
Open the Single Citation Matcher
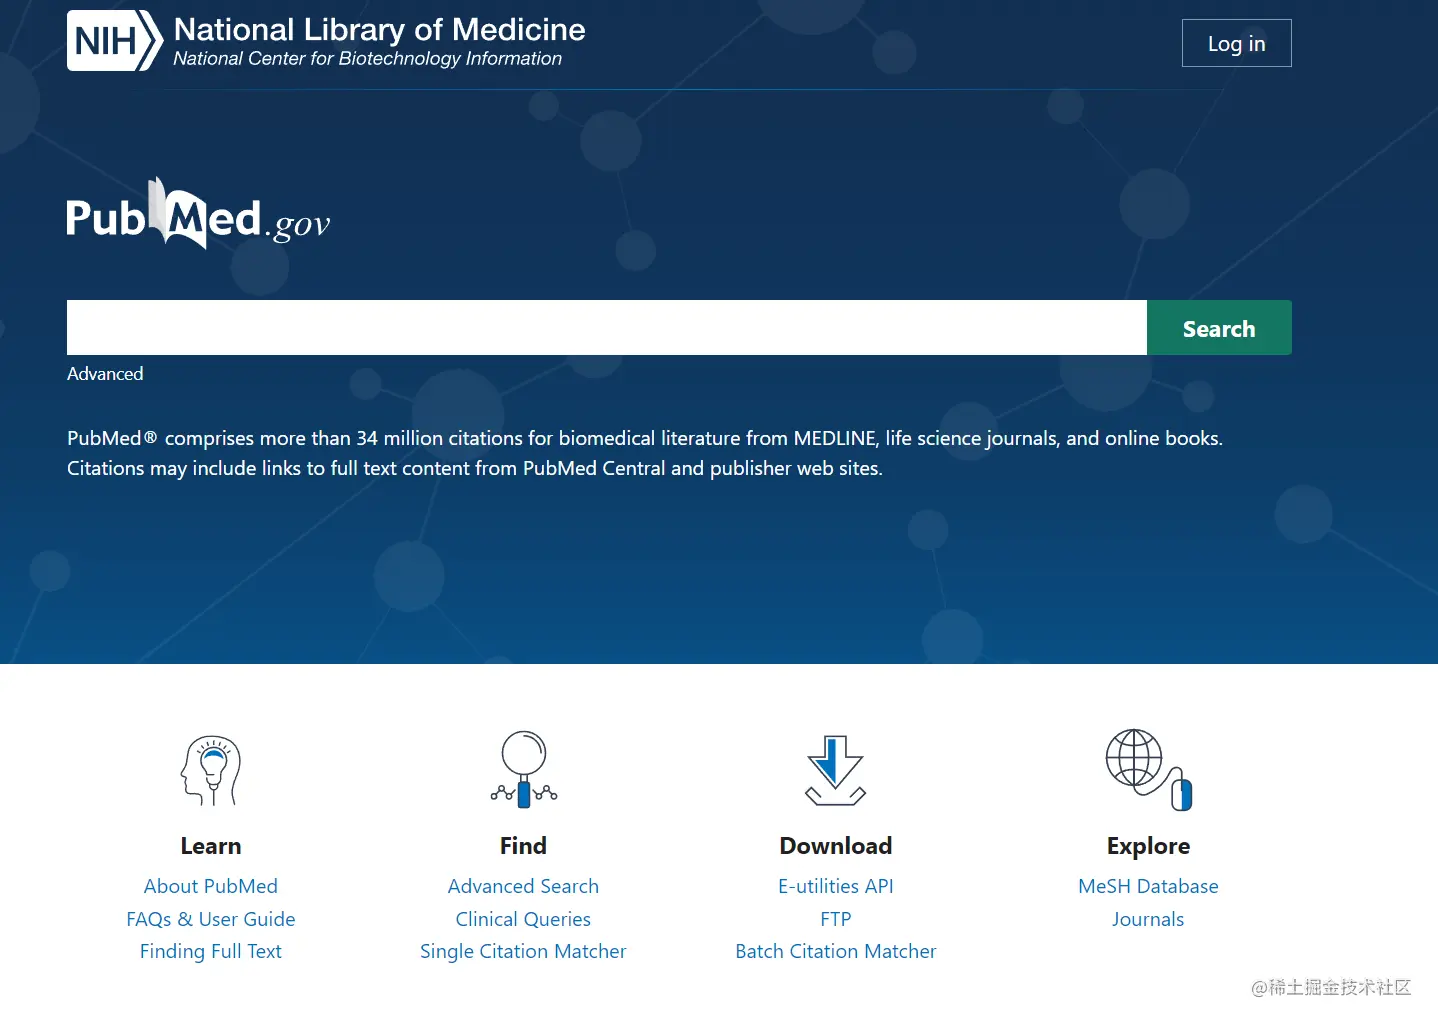tap(523, 951)
